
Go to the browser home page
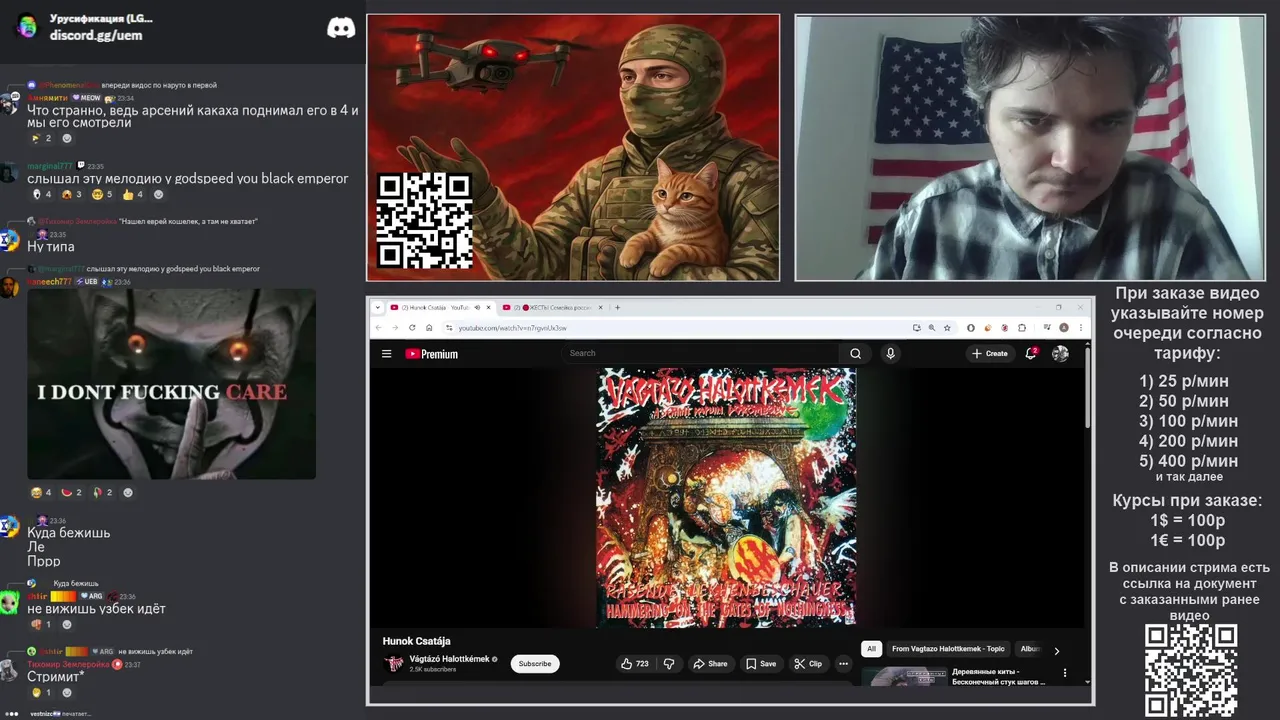pos(429,327)
